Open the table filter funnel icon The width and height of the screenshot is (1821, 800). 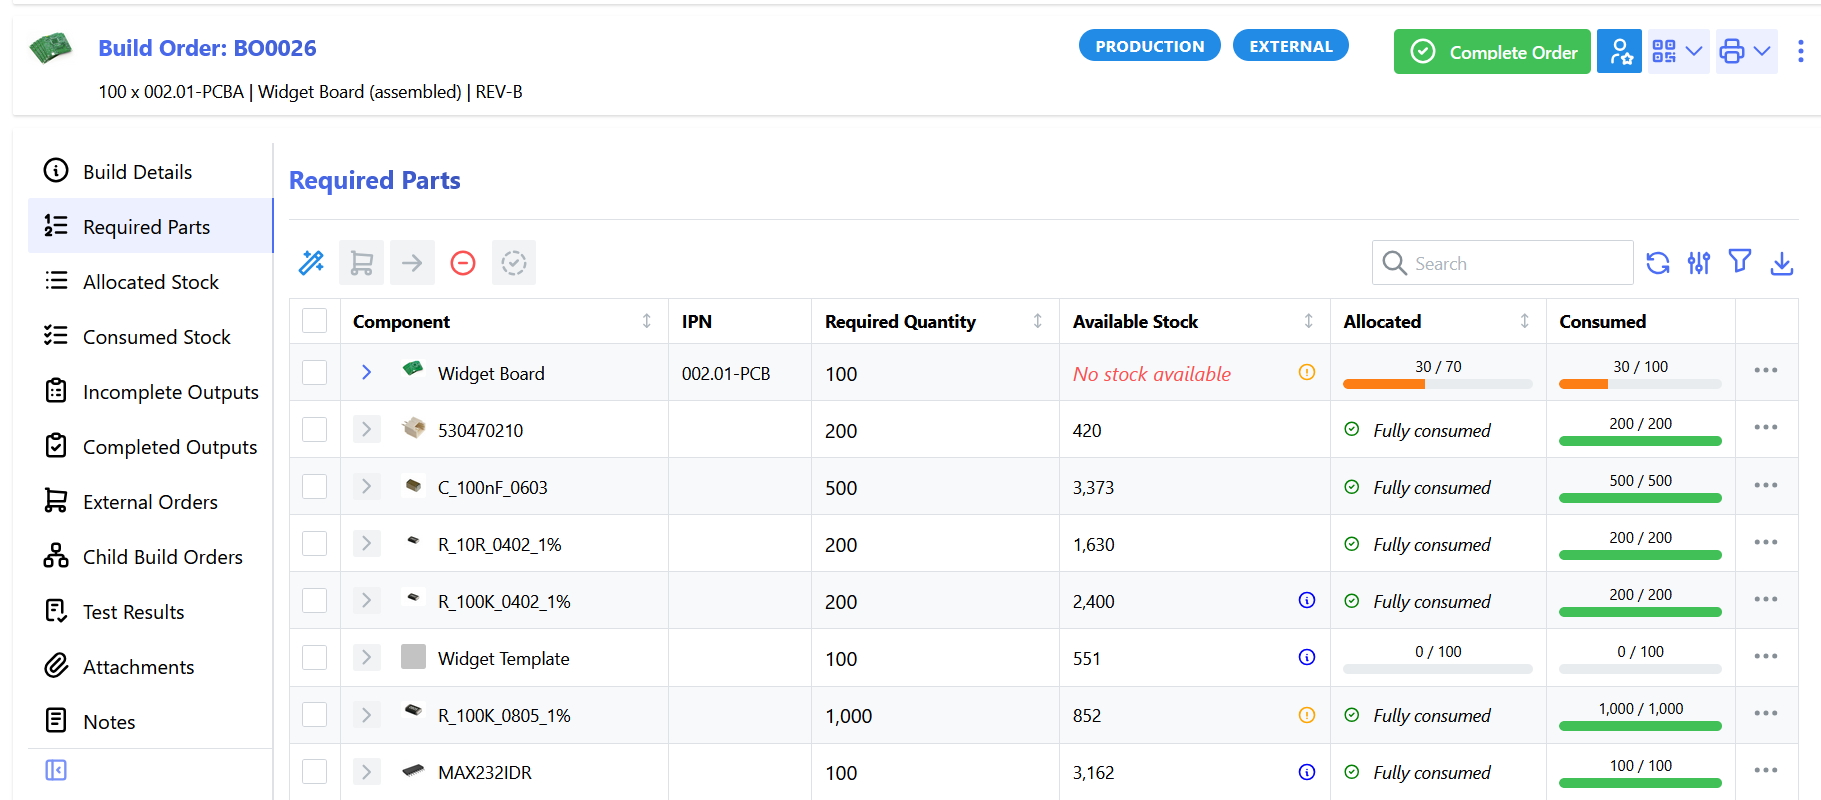[1740, 262]
